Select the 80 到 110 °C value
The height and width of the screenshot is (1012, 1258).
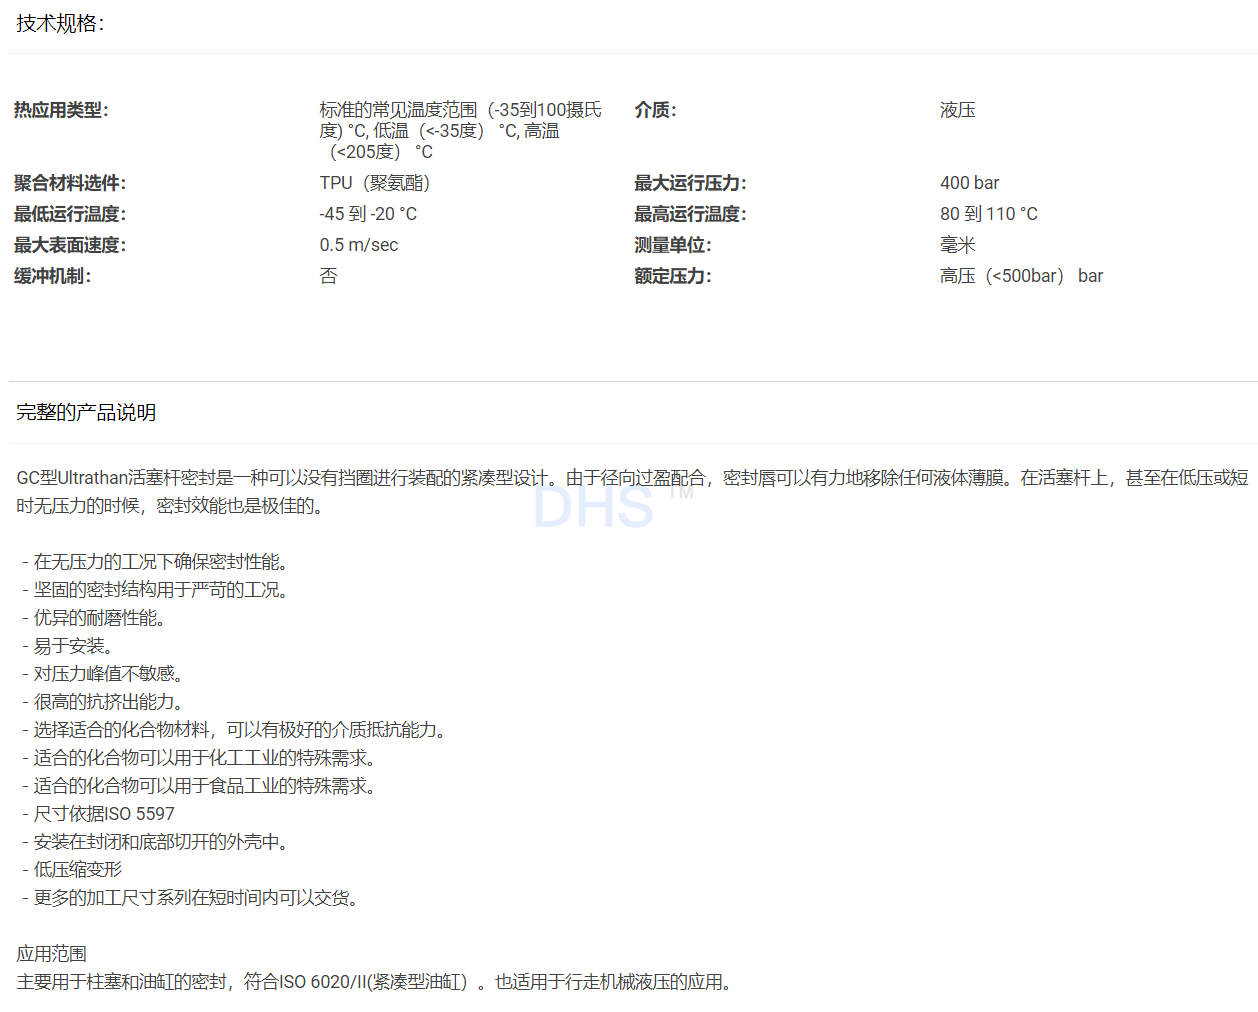click(989, 214)
